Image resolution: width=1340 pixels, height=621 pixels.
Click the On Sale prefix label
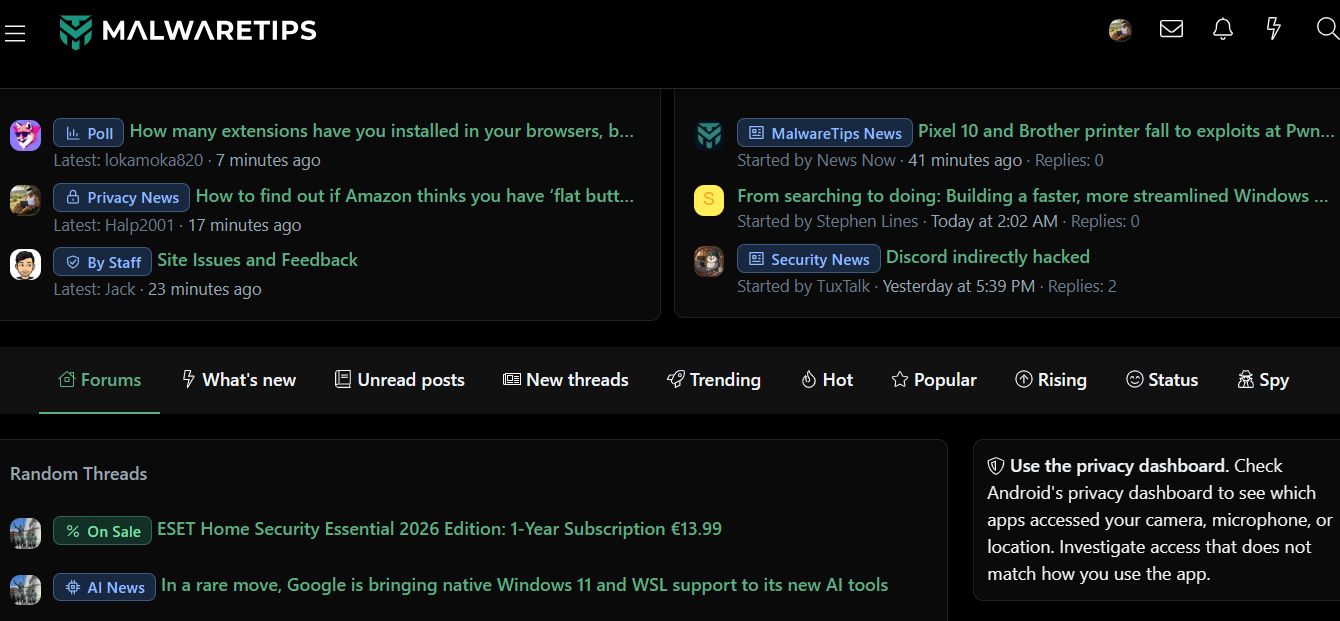coord(102,531)
